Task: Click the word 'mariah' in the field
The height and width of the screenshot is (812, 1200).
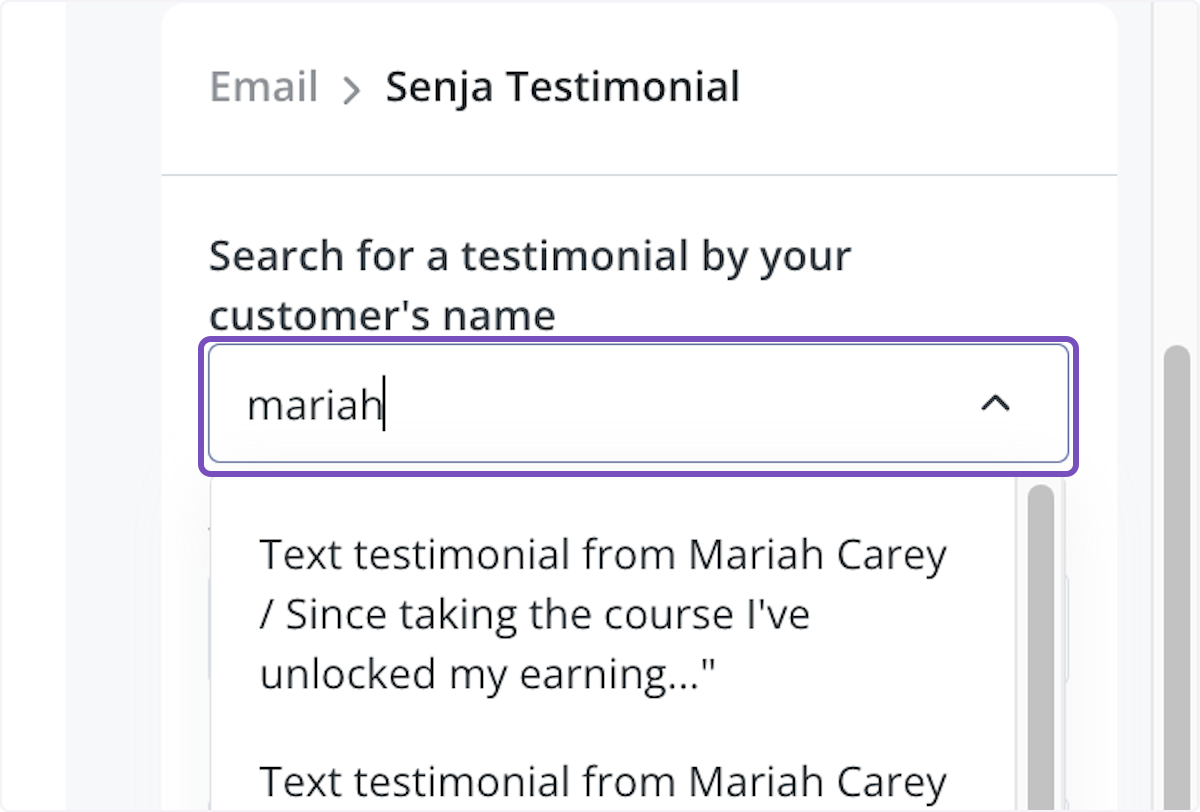Action: click(x=315, y=403)
